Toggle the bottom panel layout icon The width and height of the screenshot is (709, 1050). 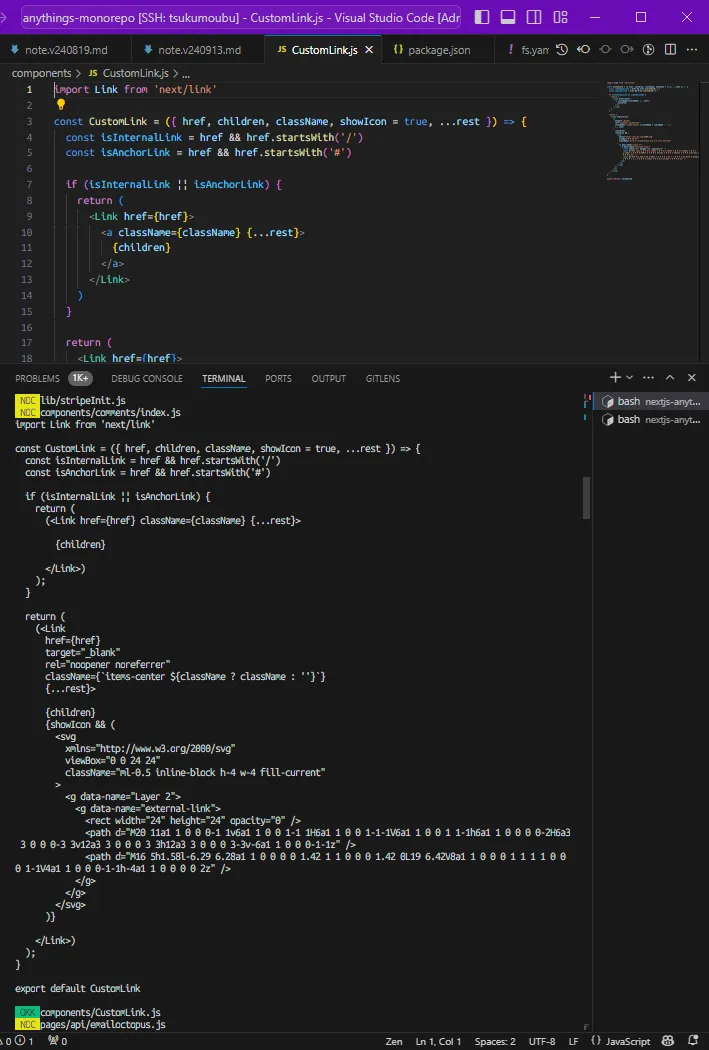(x=508, y=17)
